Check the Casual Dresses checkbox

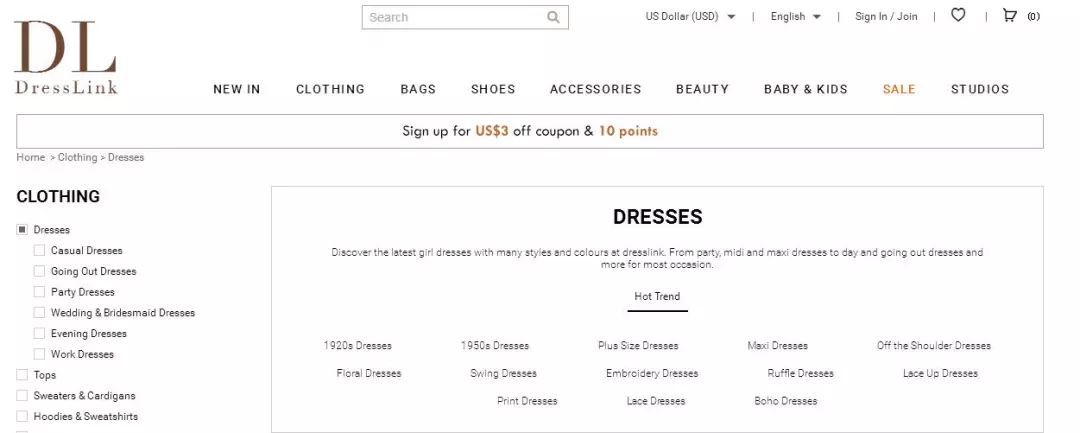[40, 250]
